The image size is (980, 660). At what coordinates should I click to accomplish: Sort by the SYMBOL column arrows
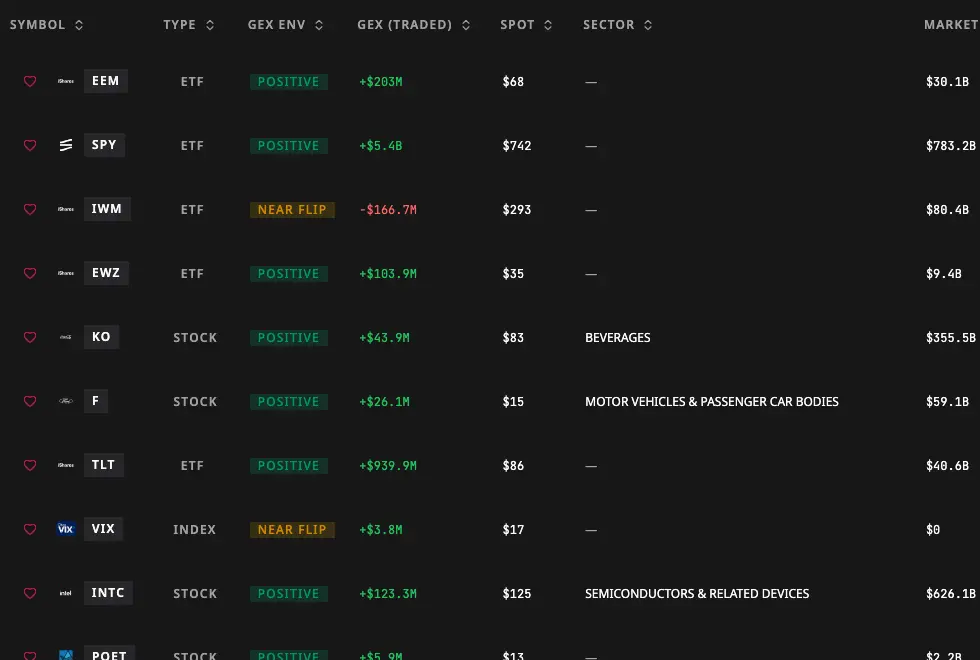(79, 25)
